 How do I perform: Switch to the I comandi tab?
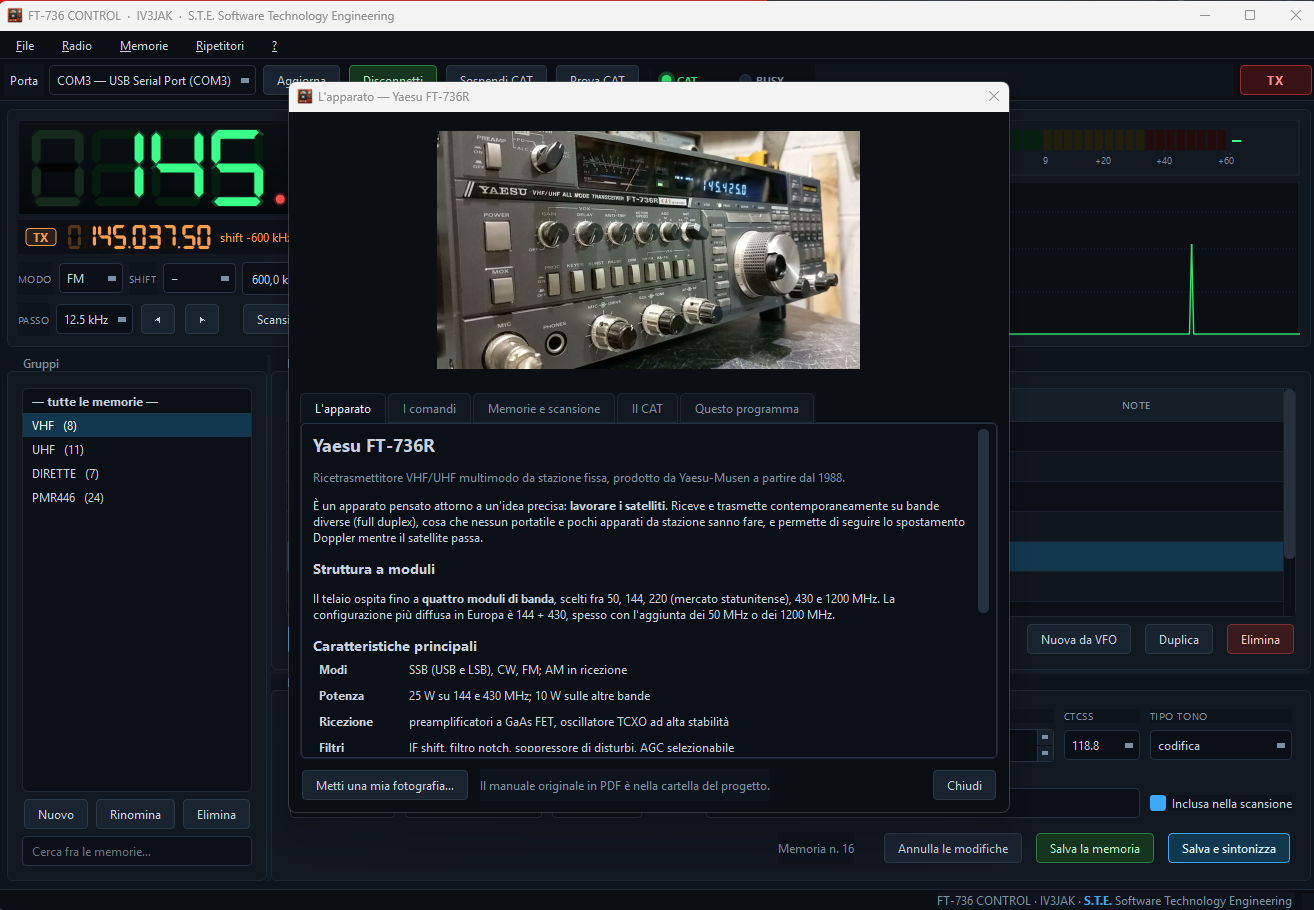430,408
